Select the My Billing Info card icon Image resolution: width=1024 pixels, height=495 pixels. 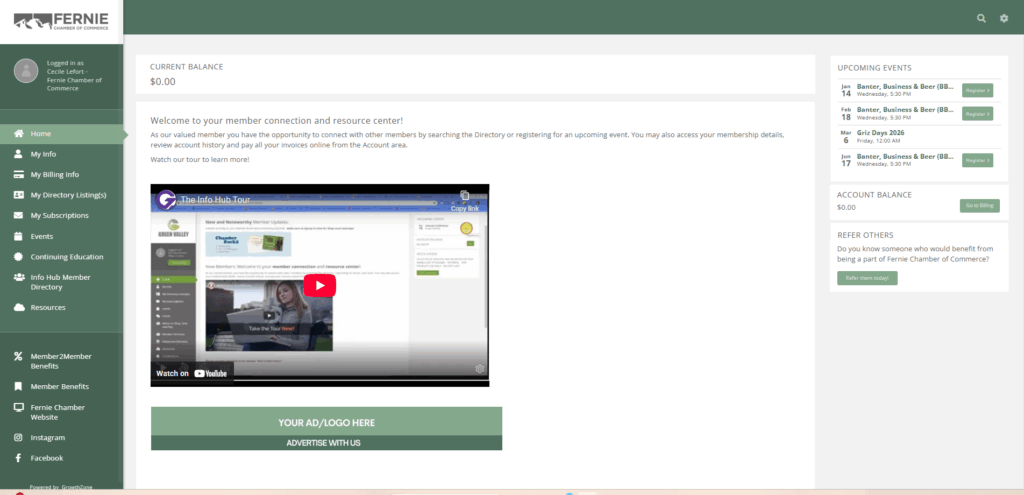[x=19, y=175]
